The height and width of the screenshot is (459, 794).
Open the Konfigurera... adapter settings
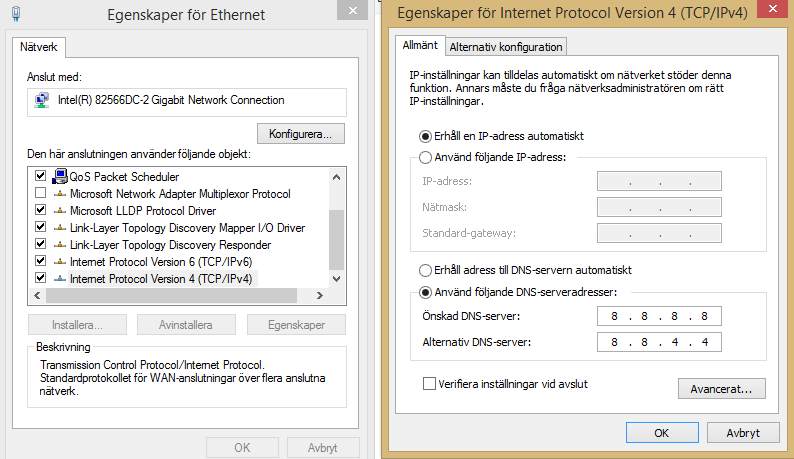click(301, 134)
